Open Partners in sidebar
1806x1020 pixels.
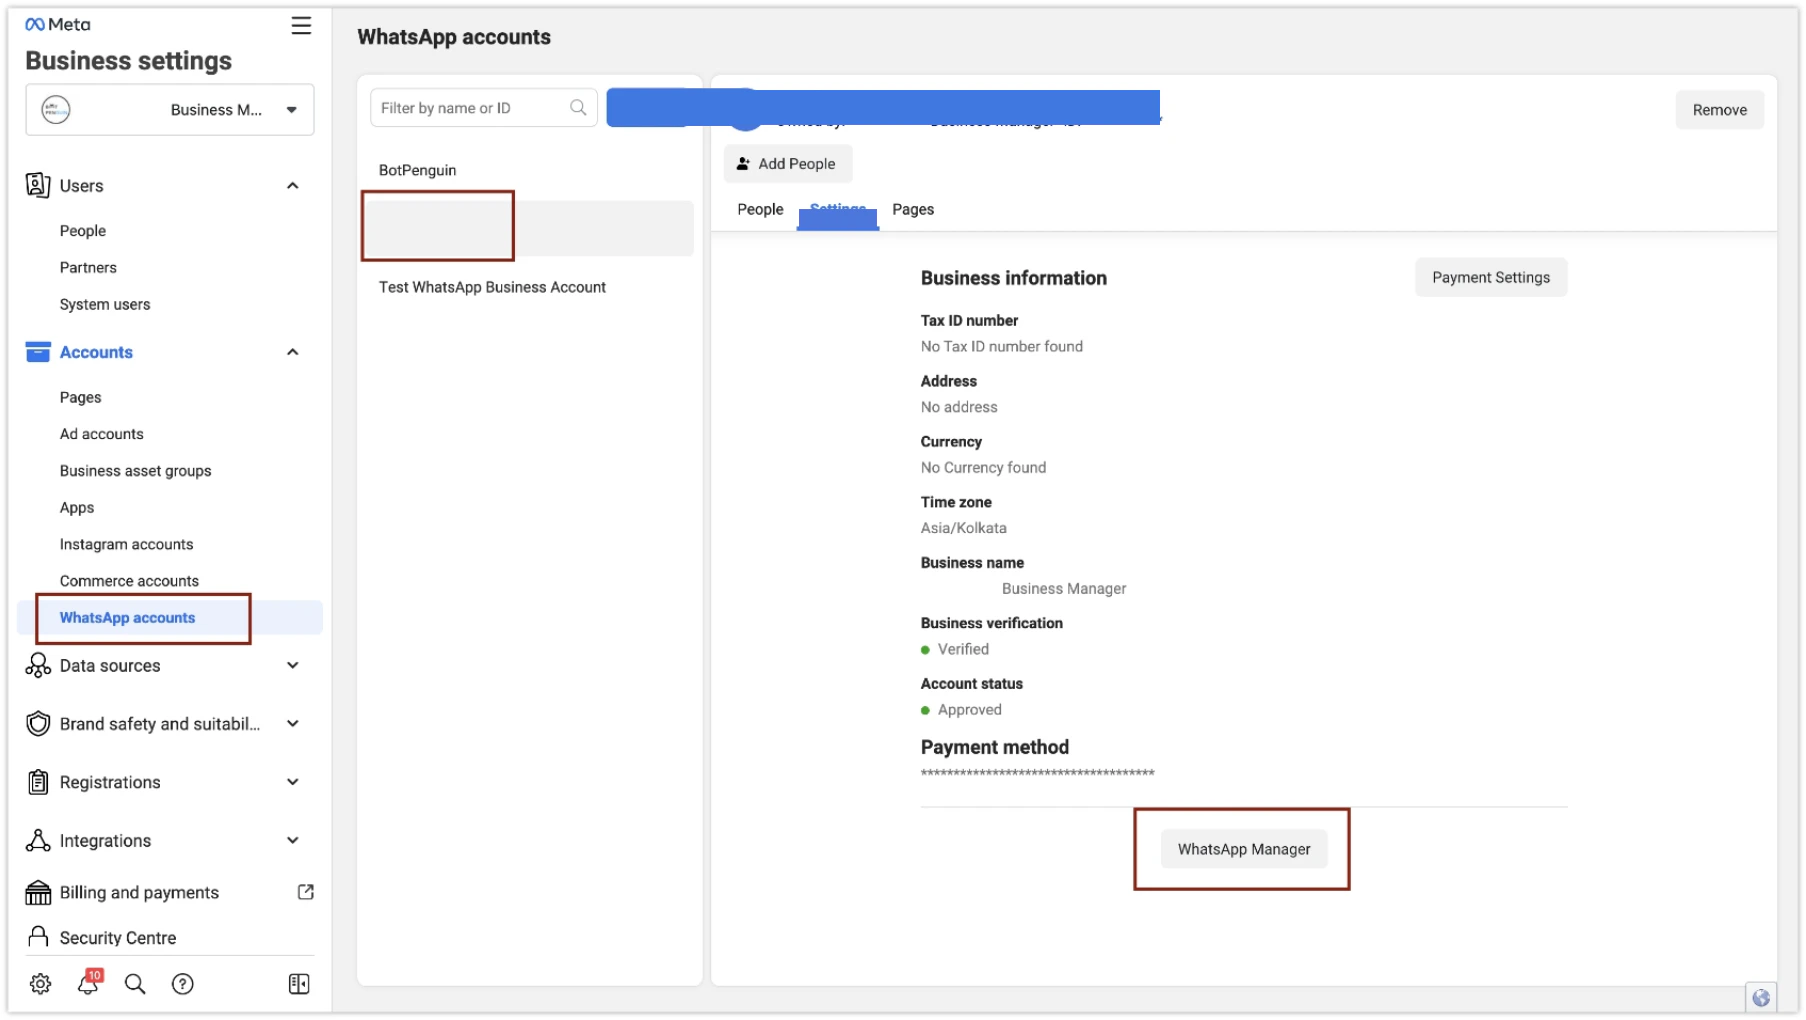pos(88,268)
